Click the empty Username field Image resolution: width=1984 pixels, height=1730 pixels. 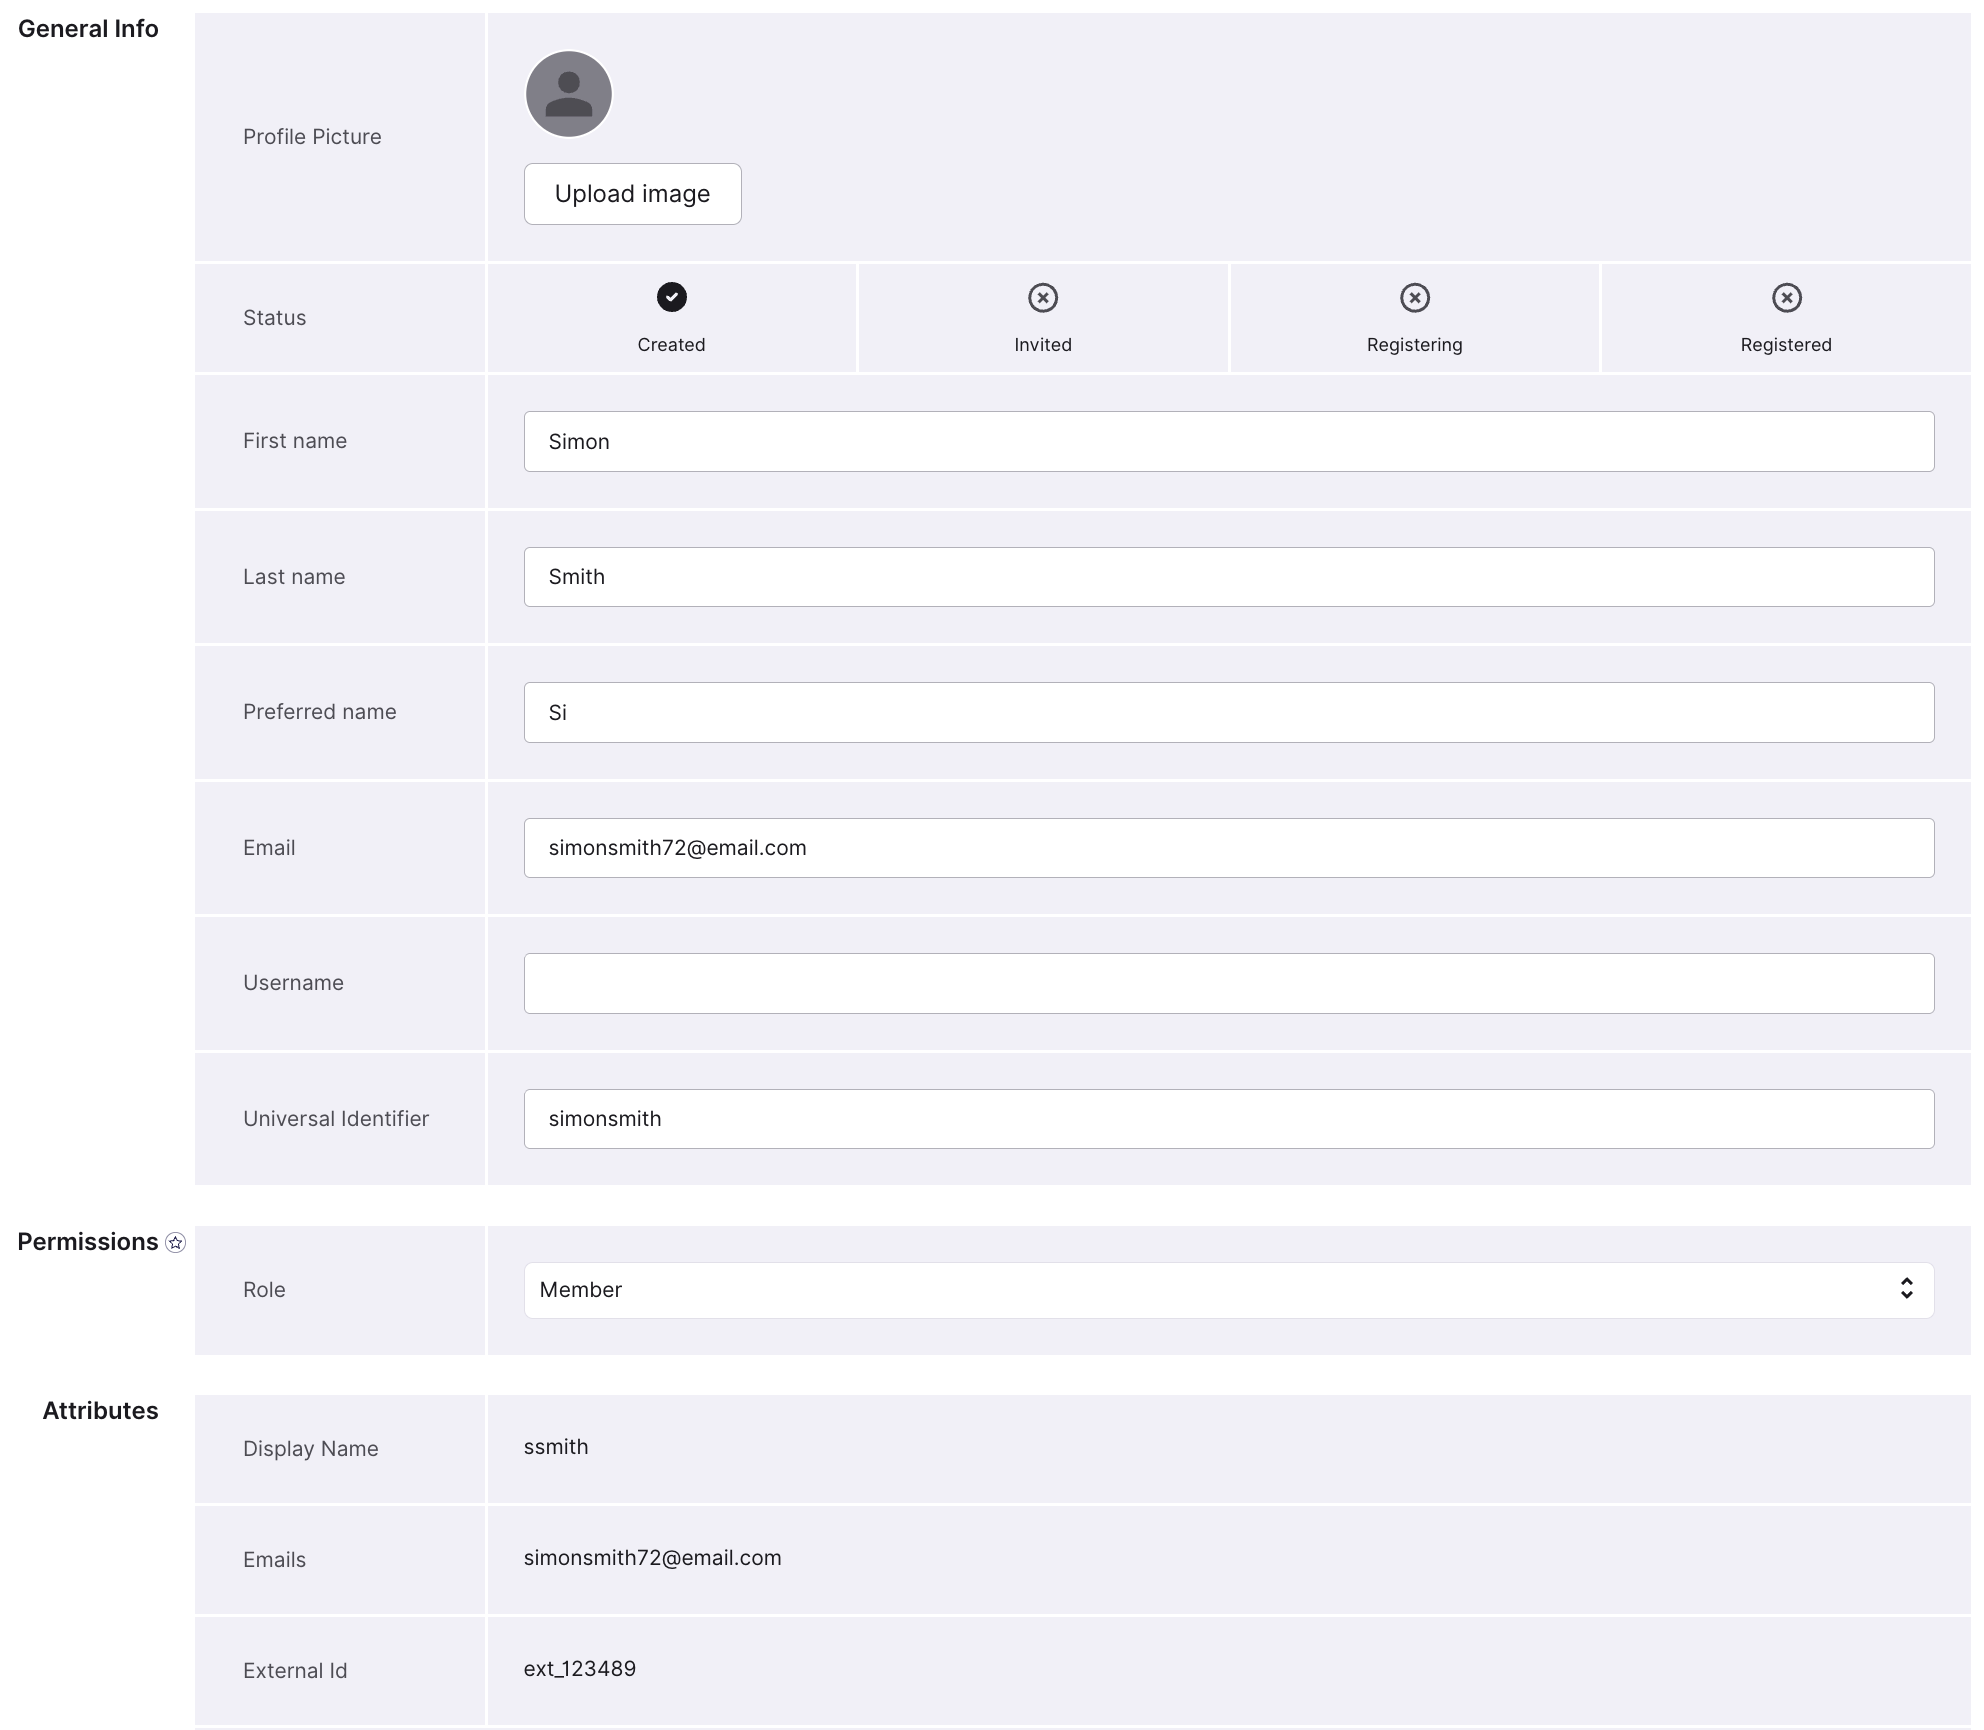point(1228,984)
